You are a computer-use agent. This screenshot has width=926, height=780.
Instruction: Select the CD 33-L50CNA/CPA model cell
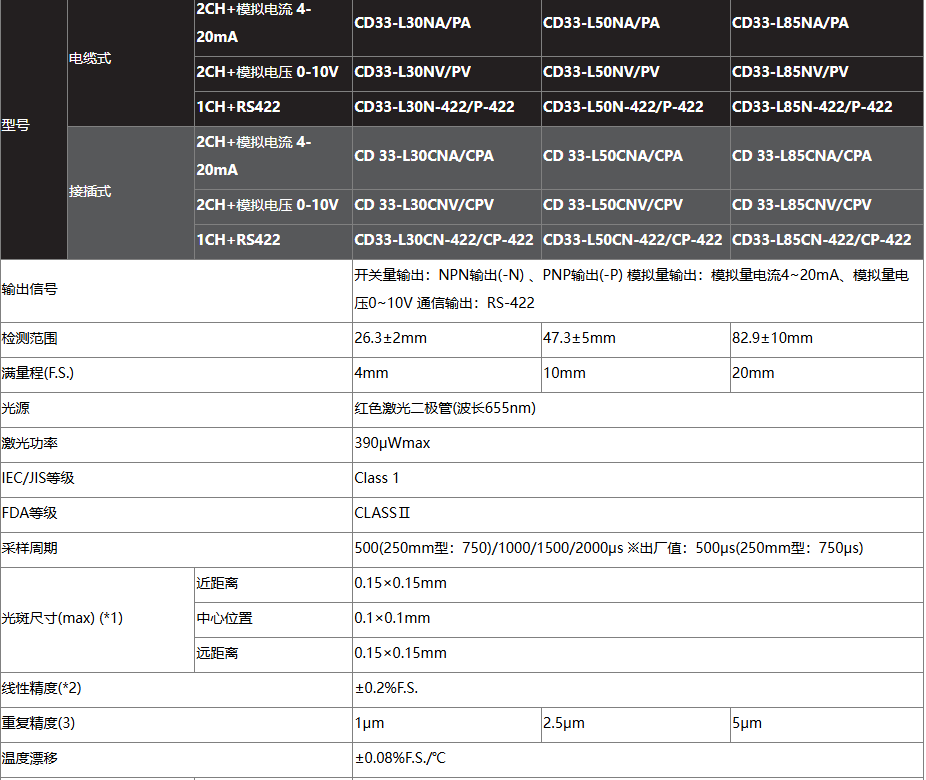(612, 156)
